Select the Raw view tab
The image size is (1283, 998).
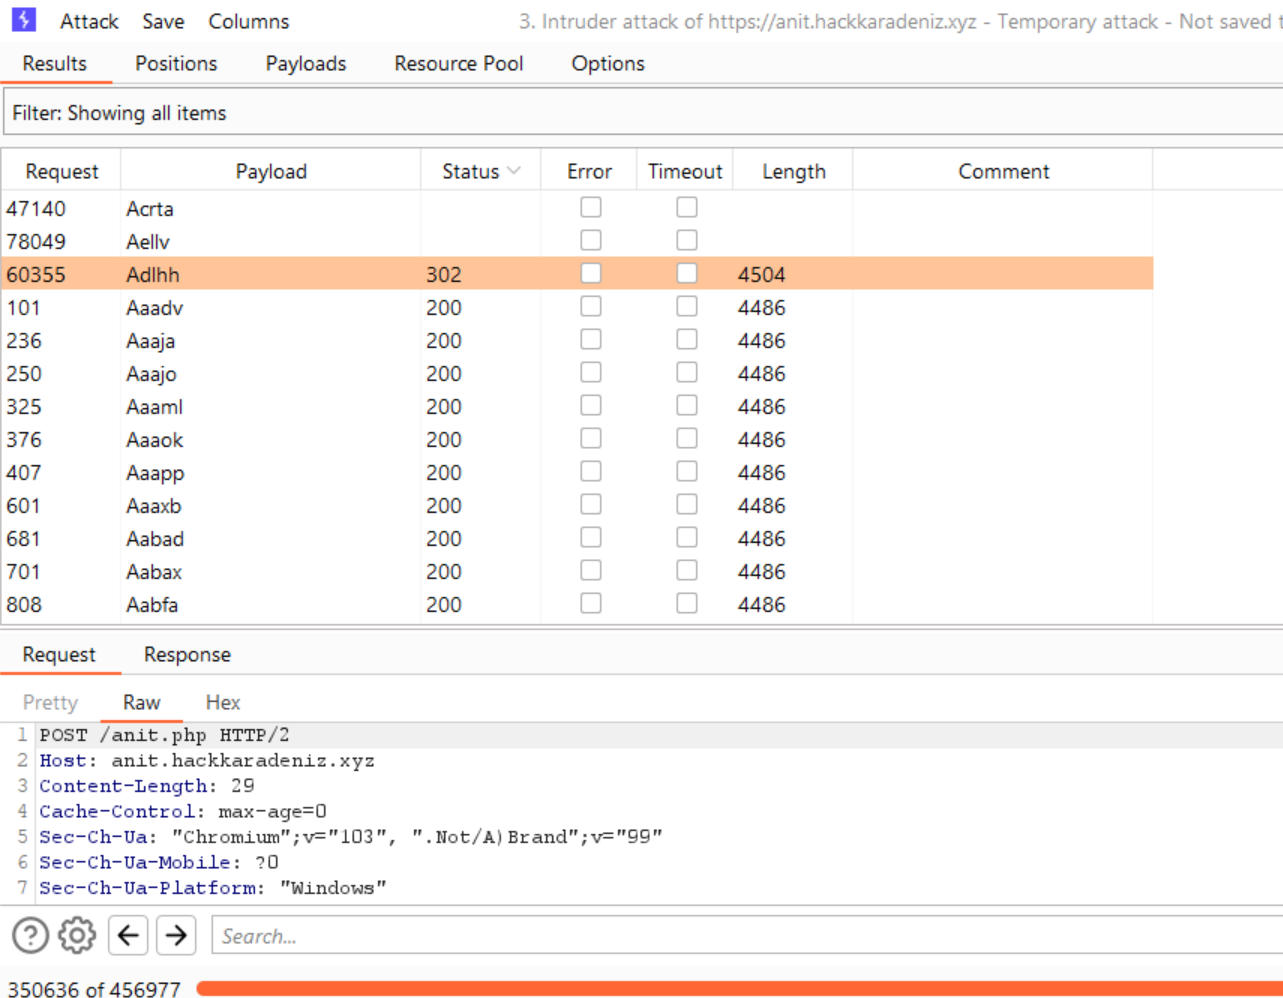point(141,702)
